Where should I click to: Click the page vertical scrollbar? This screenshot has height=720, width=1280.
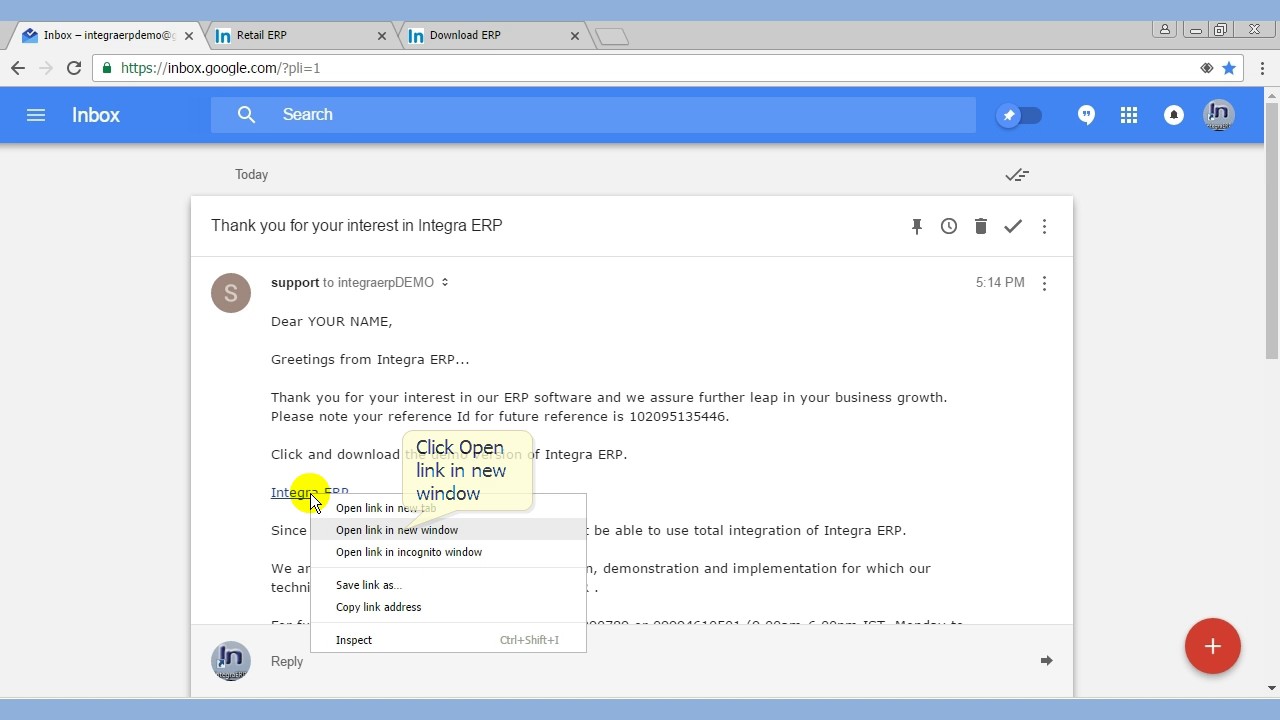1272,230
